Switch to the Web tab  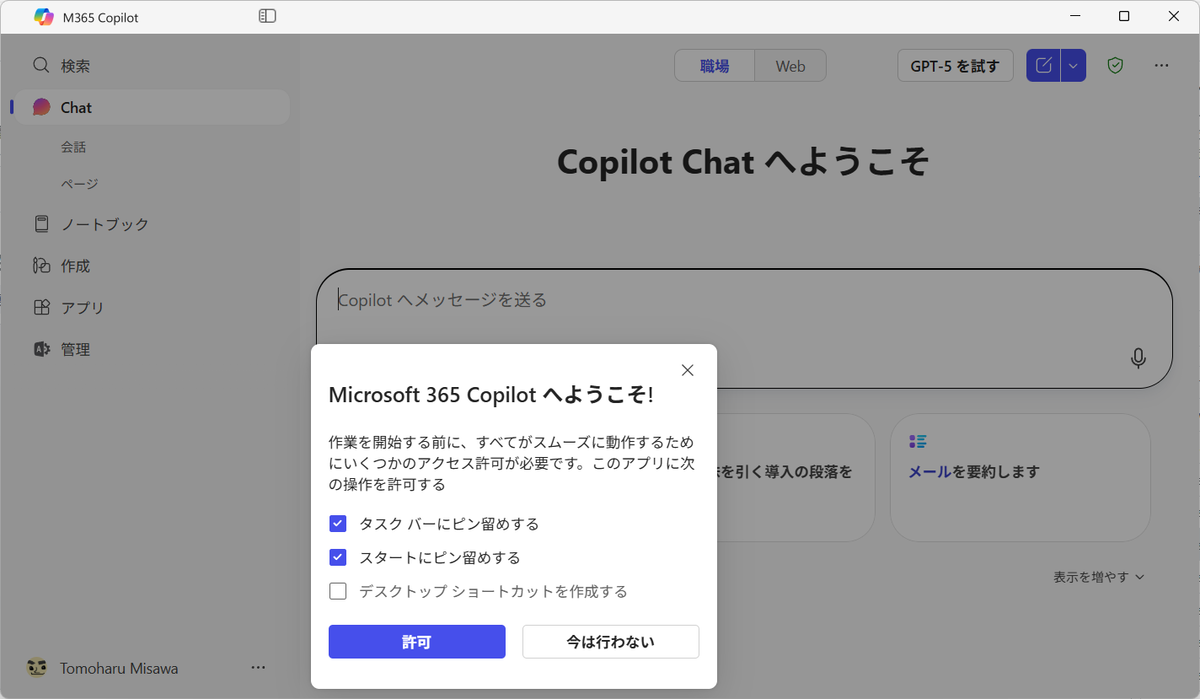click(790, 66)
